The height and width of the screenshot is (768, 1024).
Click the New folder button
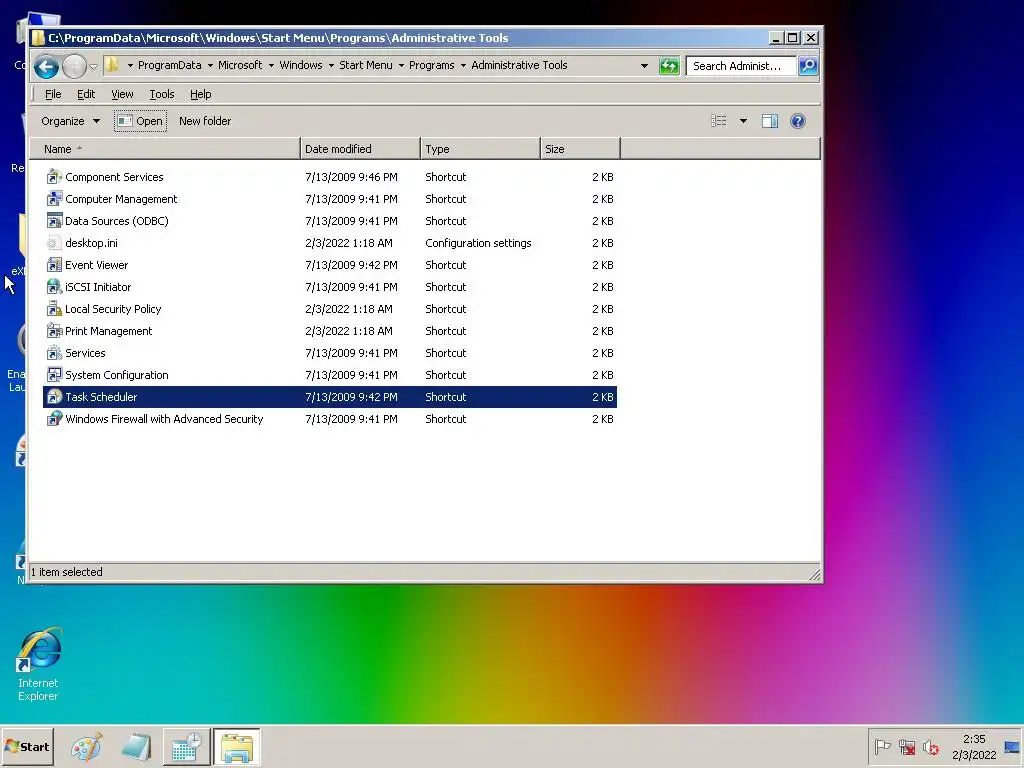(205, 121)
